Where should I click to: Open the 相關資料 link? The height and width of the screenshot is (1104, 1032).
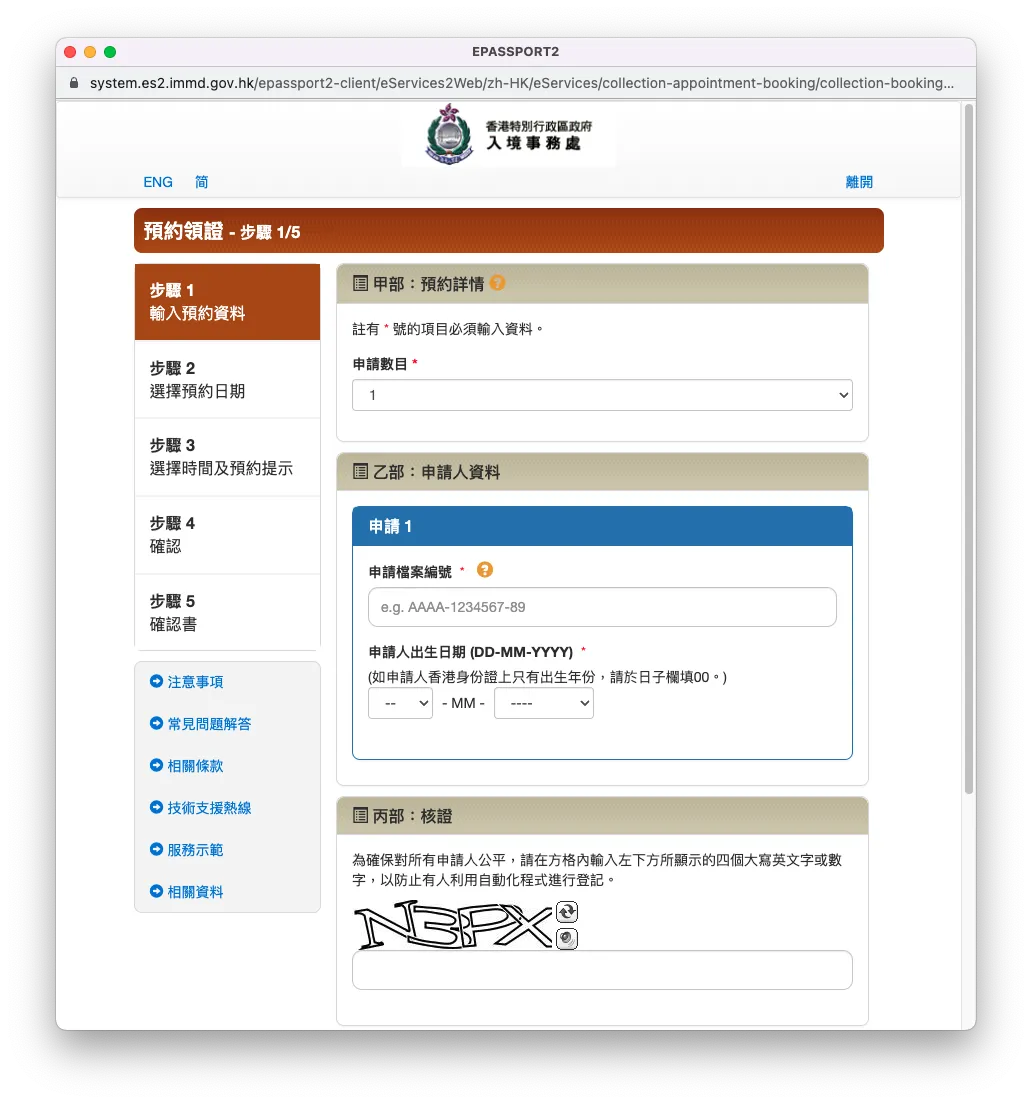tap(195, 892)
